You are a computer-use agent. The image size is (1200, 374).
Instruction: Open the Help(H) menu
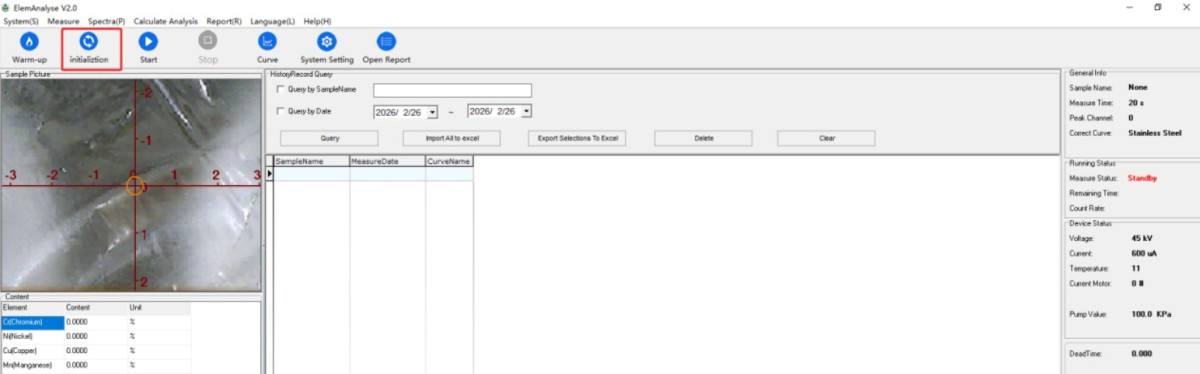pos(317,21)
